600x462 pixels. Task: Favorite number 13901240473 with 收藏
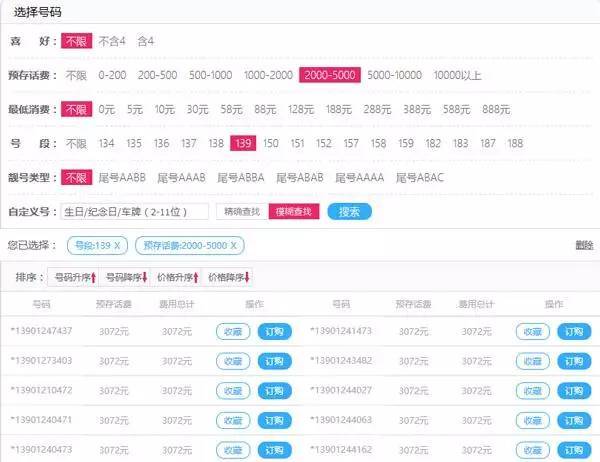[233, 450]
